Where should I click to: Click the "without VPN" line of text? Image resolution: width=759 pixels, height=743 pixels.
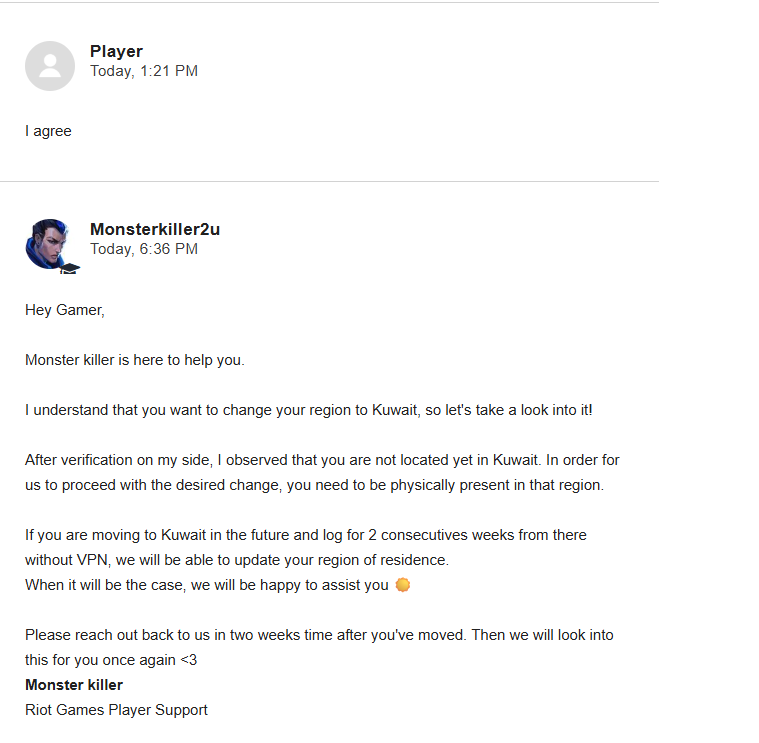pos(236,560)
